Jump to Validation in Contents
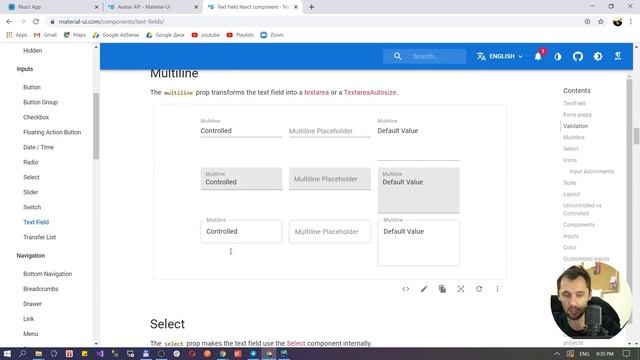 (x=576, y=126)
